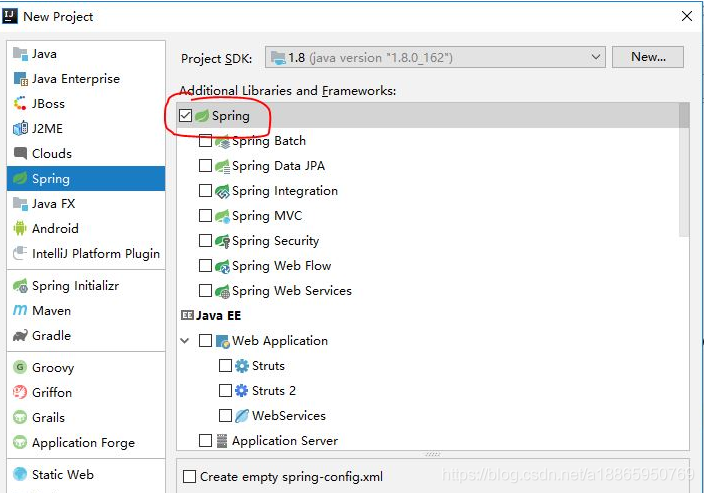The image size is (704, 493).
Task: Click the Spring Web Services icon
Action: click(223, 291)
